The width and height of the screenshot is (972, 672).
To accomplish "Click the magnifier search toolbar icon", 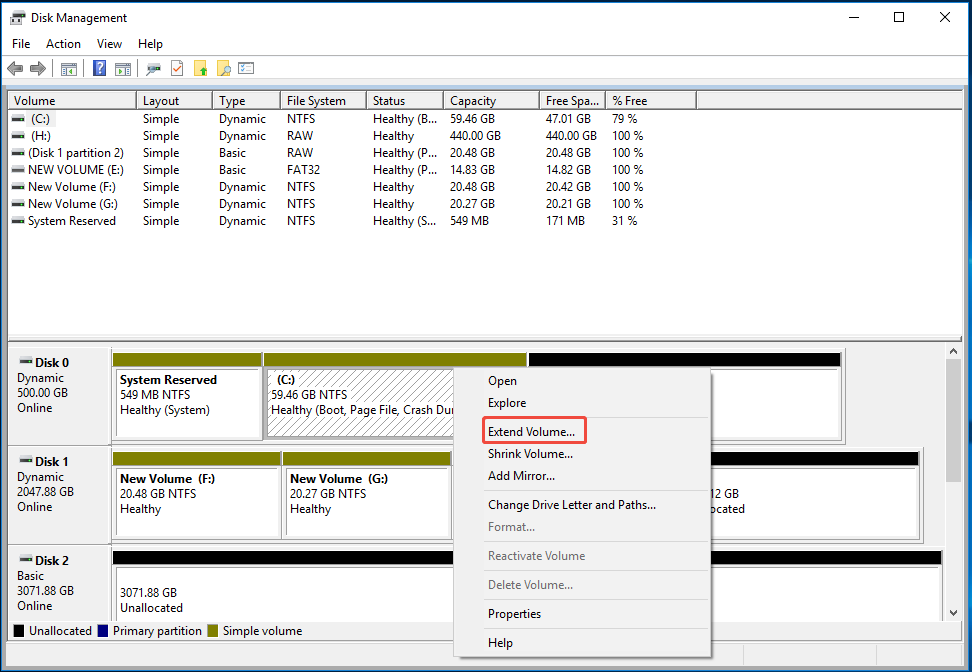I will (224, 69).
